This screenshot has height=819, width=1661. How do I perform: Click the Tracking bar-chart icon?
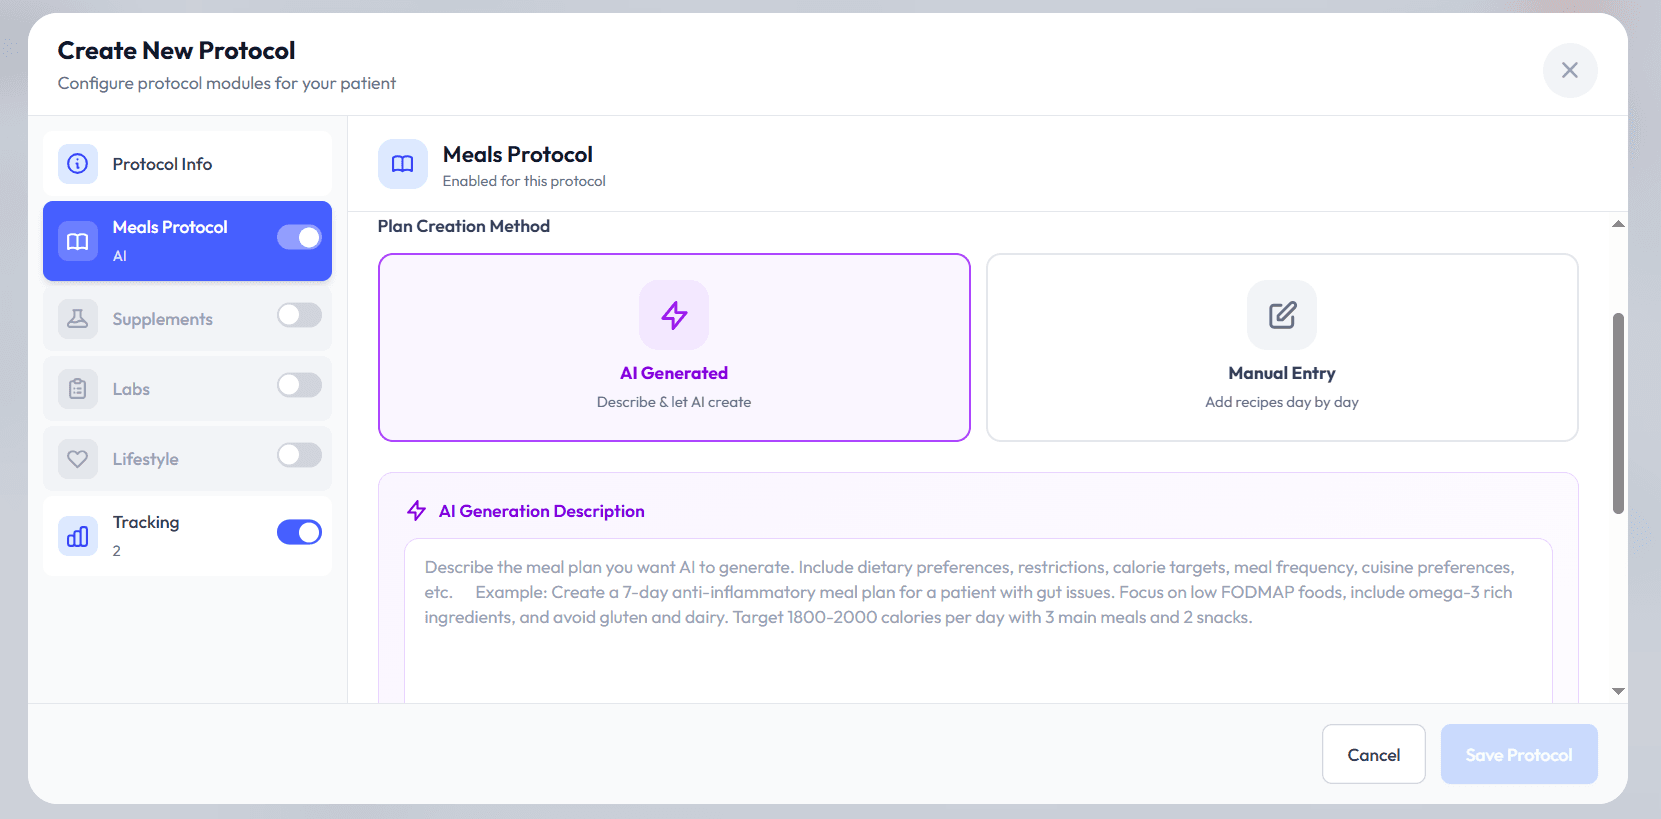77,536
